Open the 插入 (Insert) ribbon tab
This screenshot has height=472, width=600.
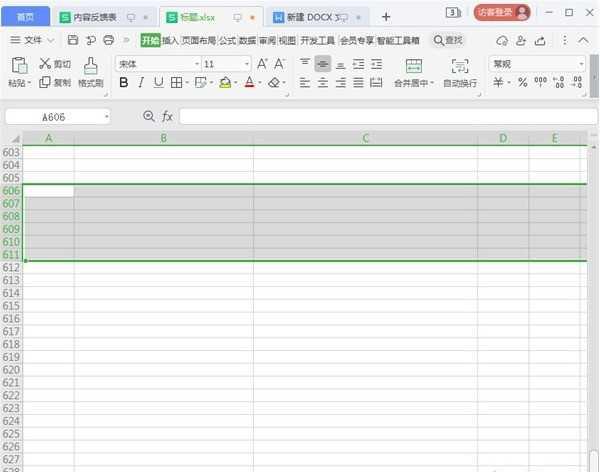(170, 40)
